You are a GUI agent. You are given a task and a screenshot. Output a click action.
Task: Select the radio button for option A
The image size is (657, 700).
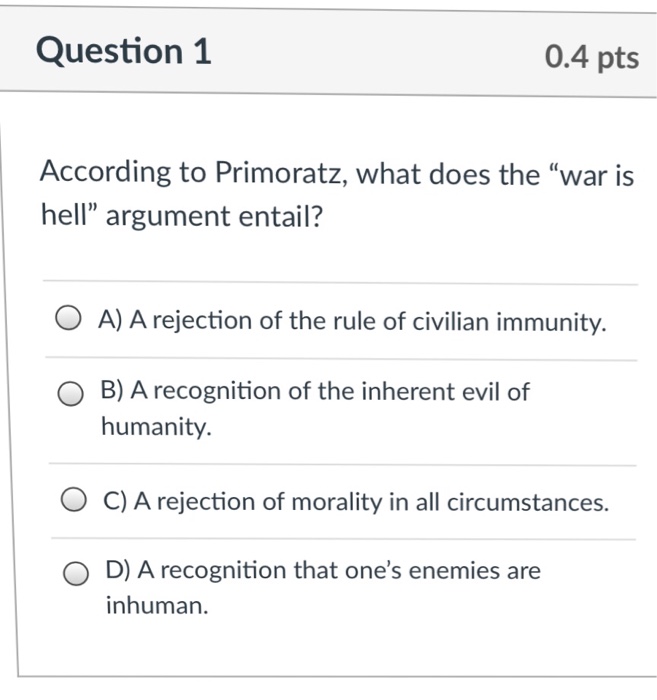68,318
